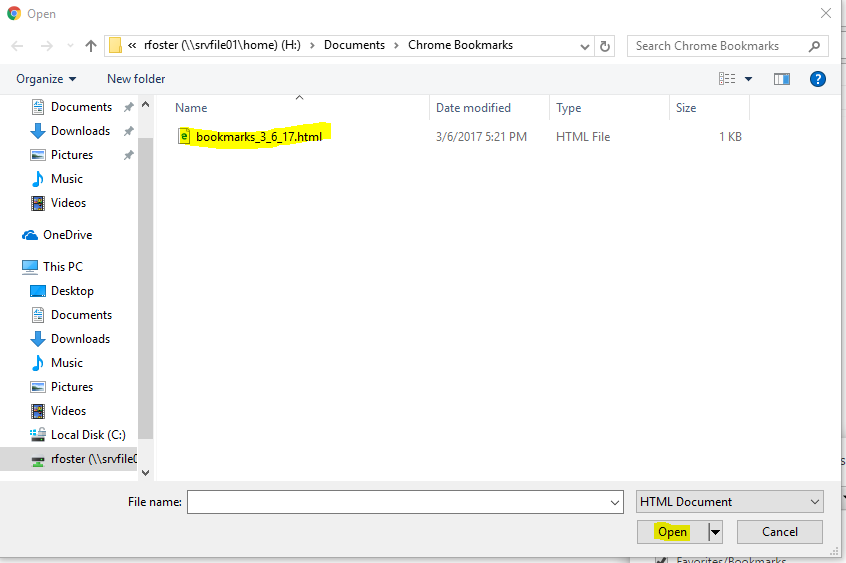This screenshot has width=846, height=563.
Task: Select This PC in the navigation pane
Action: tap(53, 267)
